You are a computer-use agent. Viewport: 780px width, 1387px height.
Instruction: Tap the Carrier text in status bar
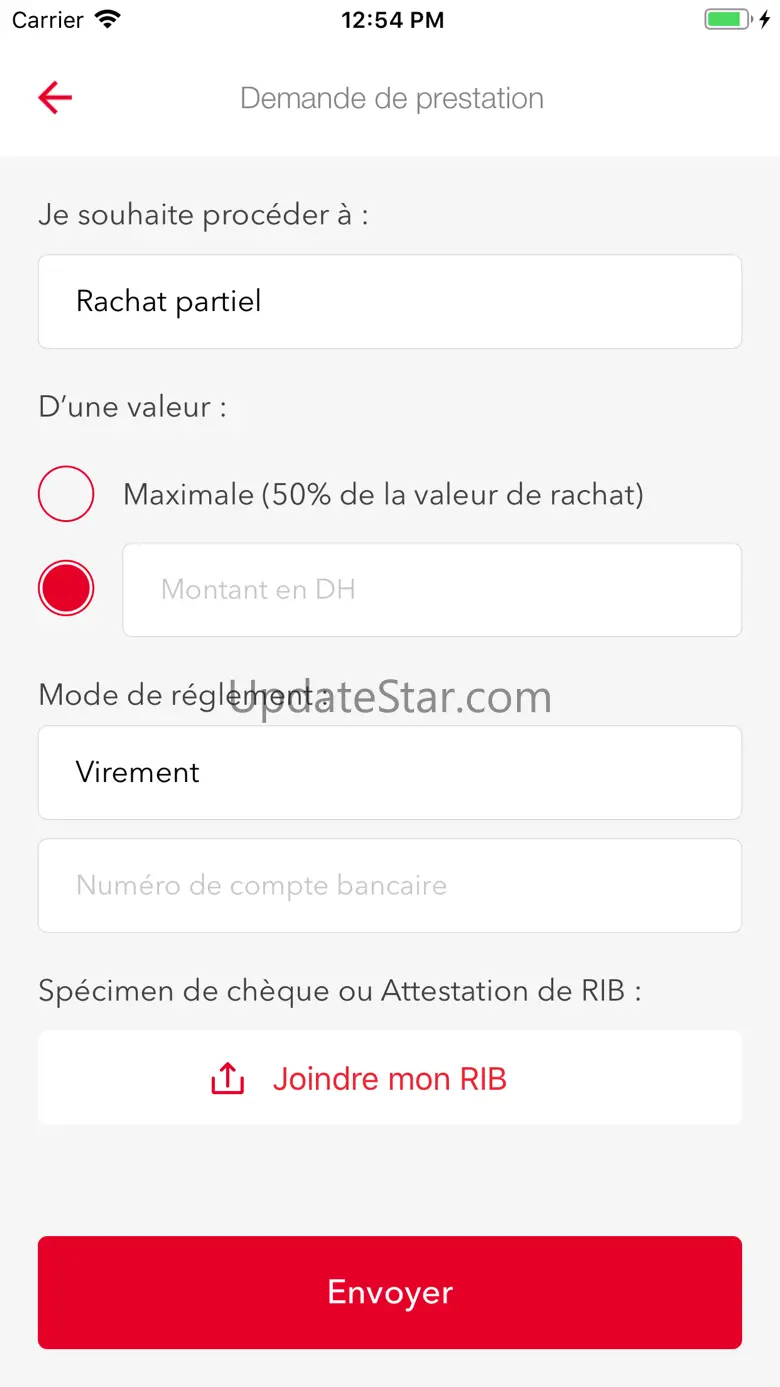[47, 20]
